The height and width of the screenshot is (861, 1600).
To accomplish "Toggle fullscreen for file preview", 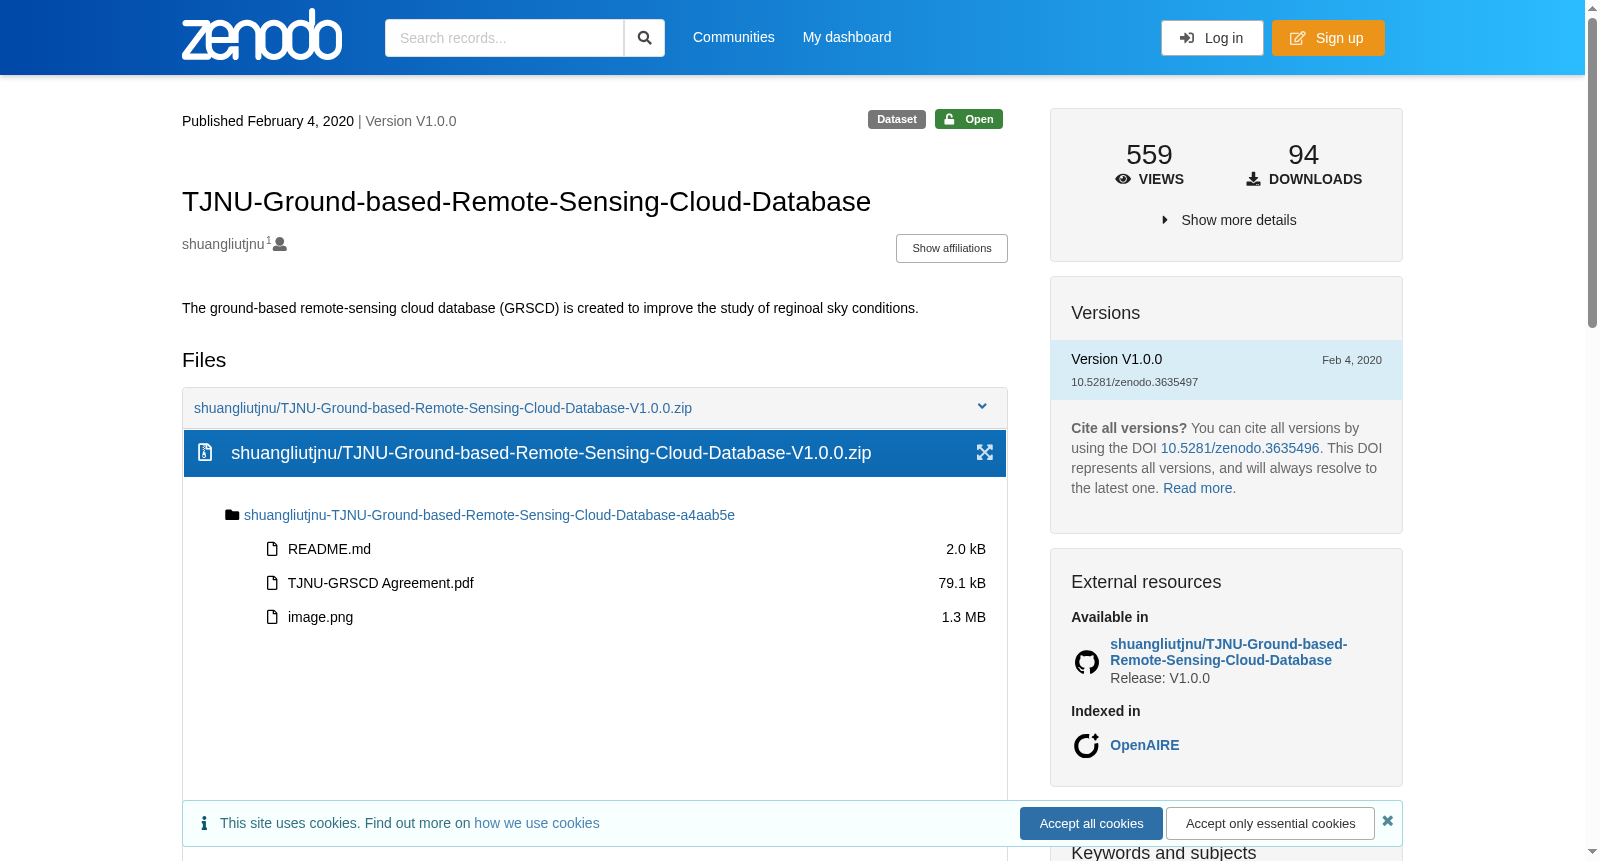I will pyautogui.click(x=985, y=452).
